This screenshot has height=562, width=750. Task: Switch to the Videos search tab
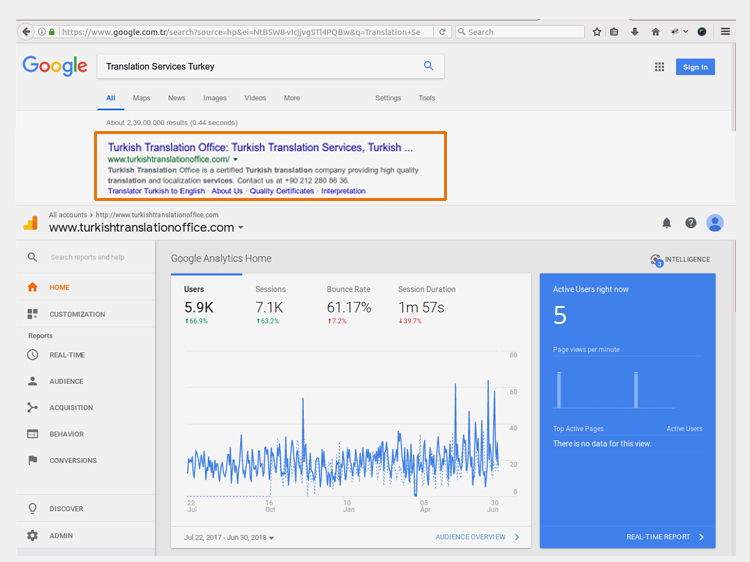pyautogui.click(x=255, y=98)
